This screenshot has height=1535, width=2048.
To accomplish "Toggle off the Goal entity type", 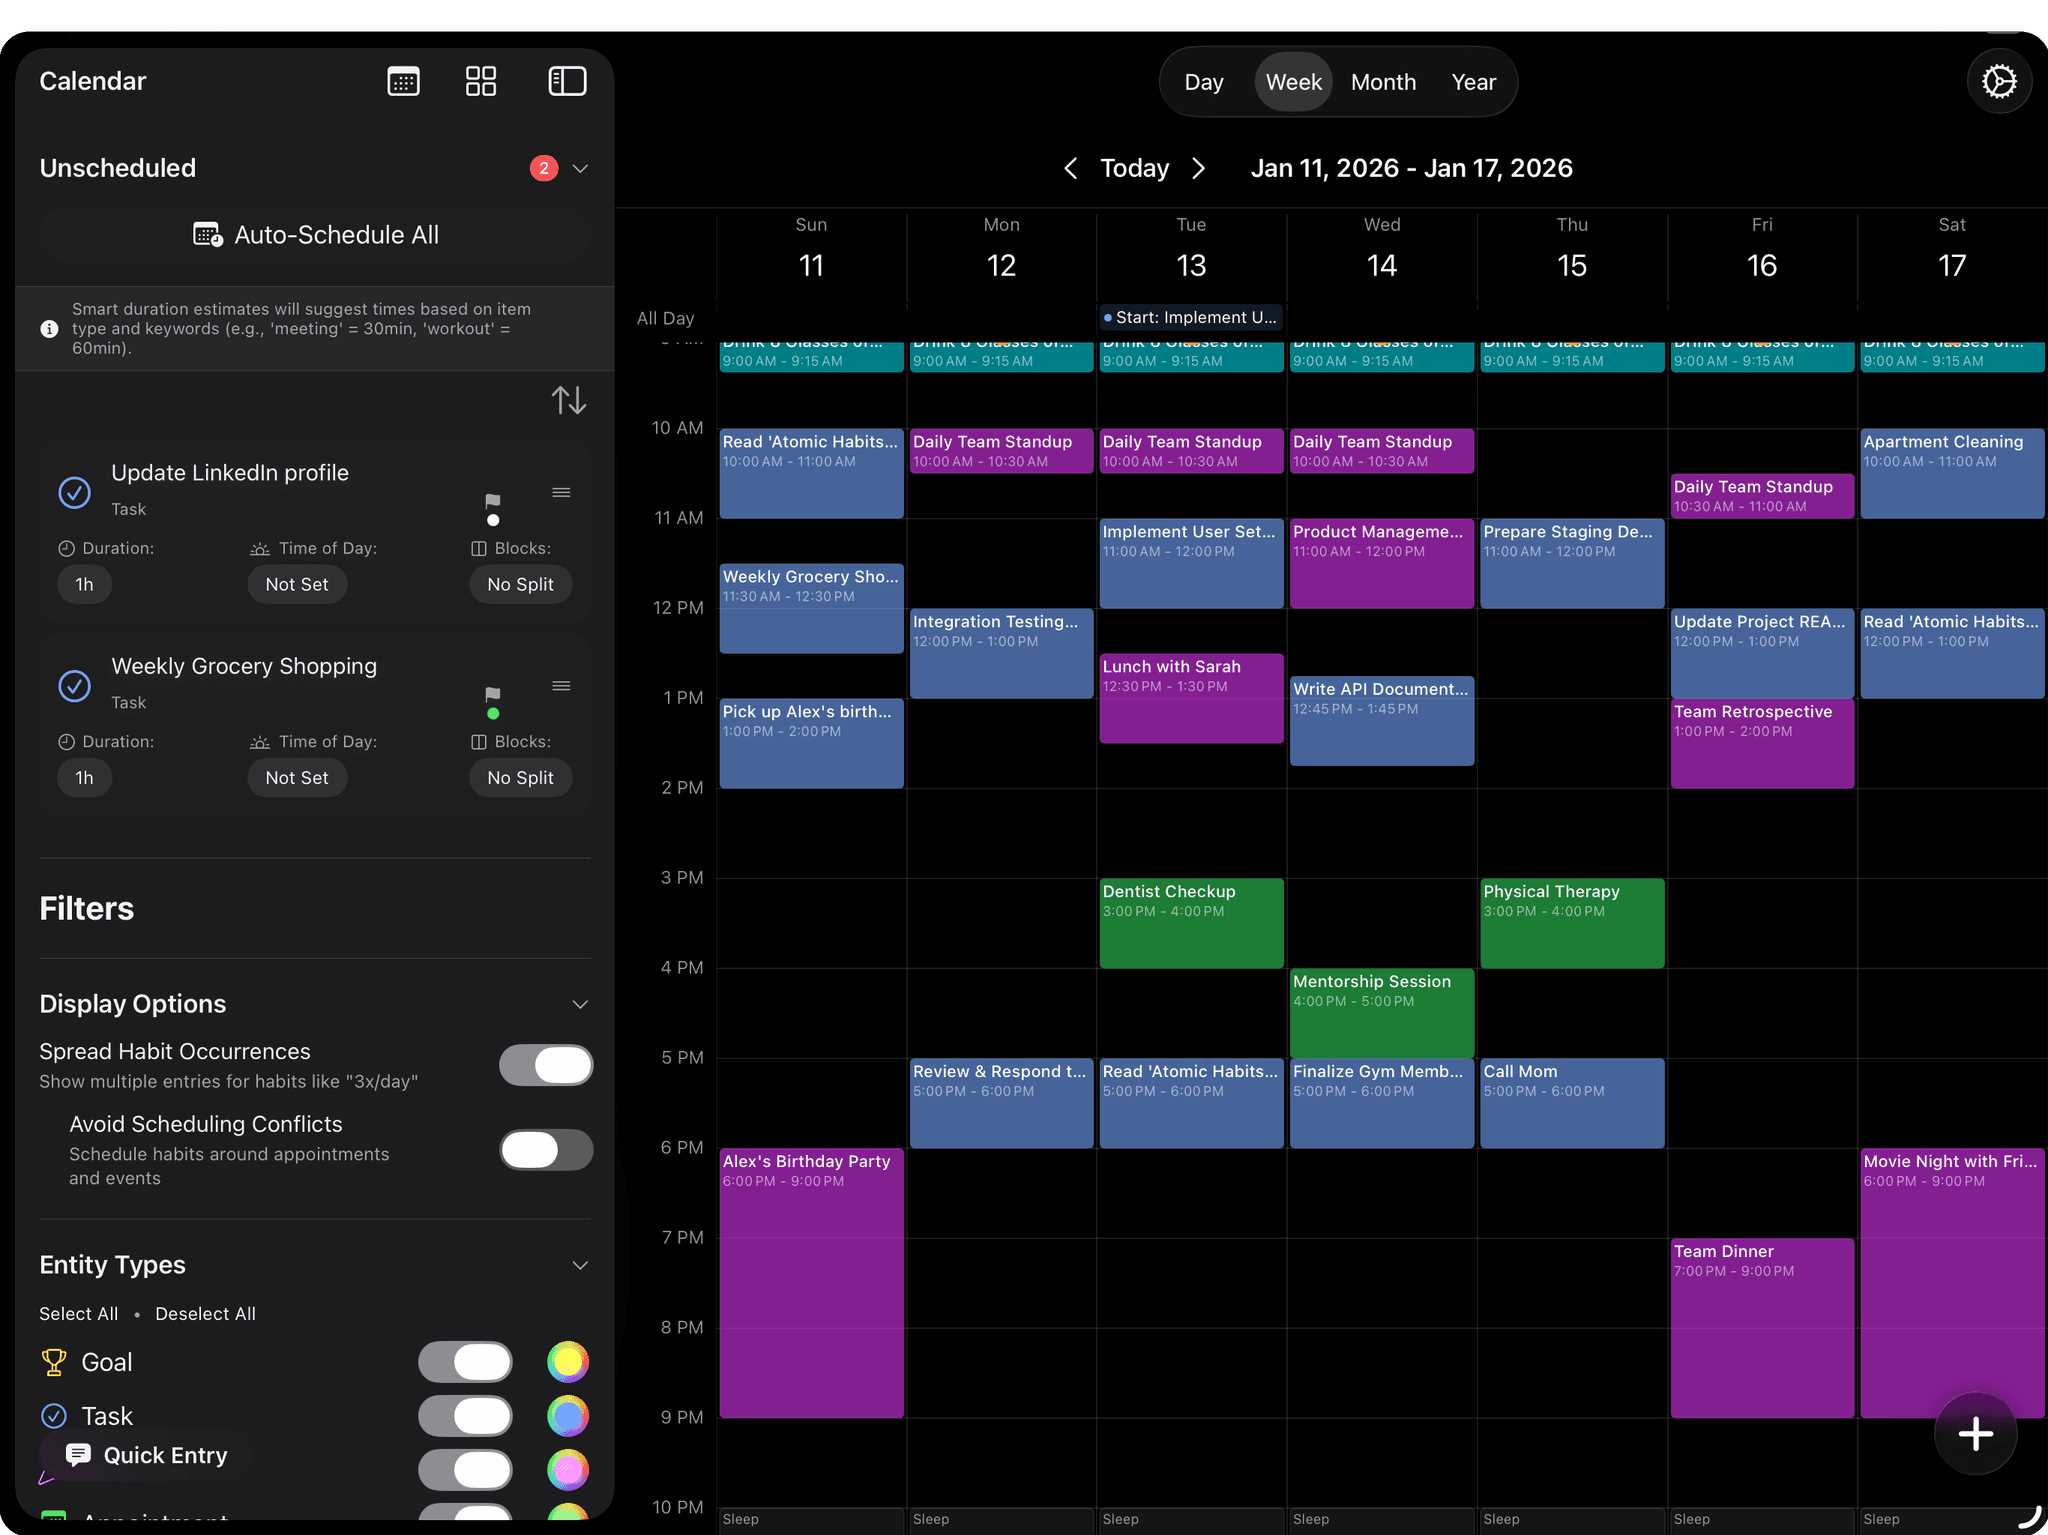I will pyautogui.click(x=465, y=1362).
